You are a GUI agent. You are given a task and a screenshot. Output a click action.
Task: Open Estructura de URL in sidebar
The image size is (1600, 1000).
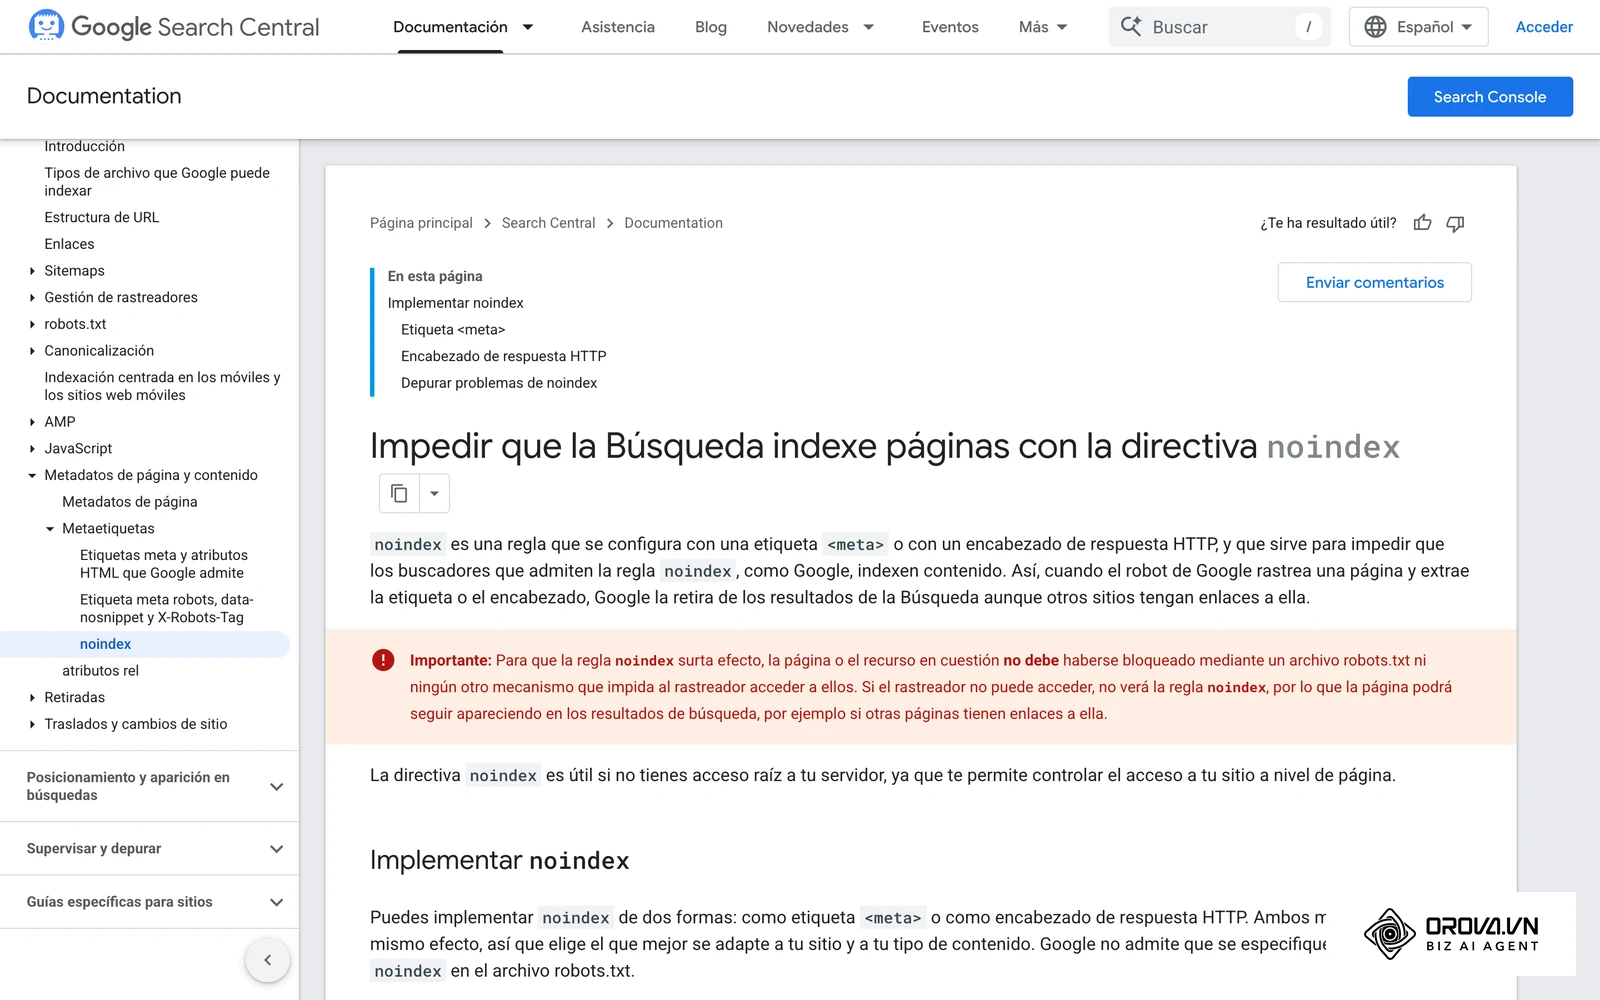(102, 217)
